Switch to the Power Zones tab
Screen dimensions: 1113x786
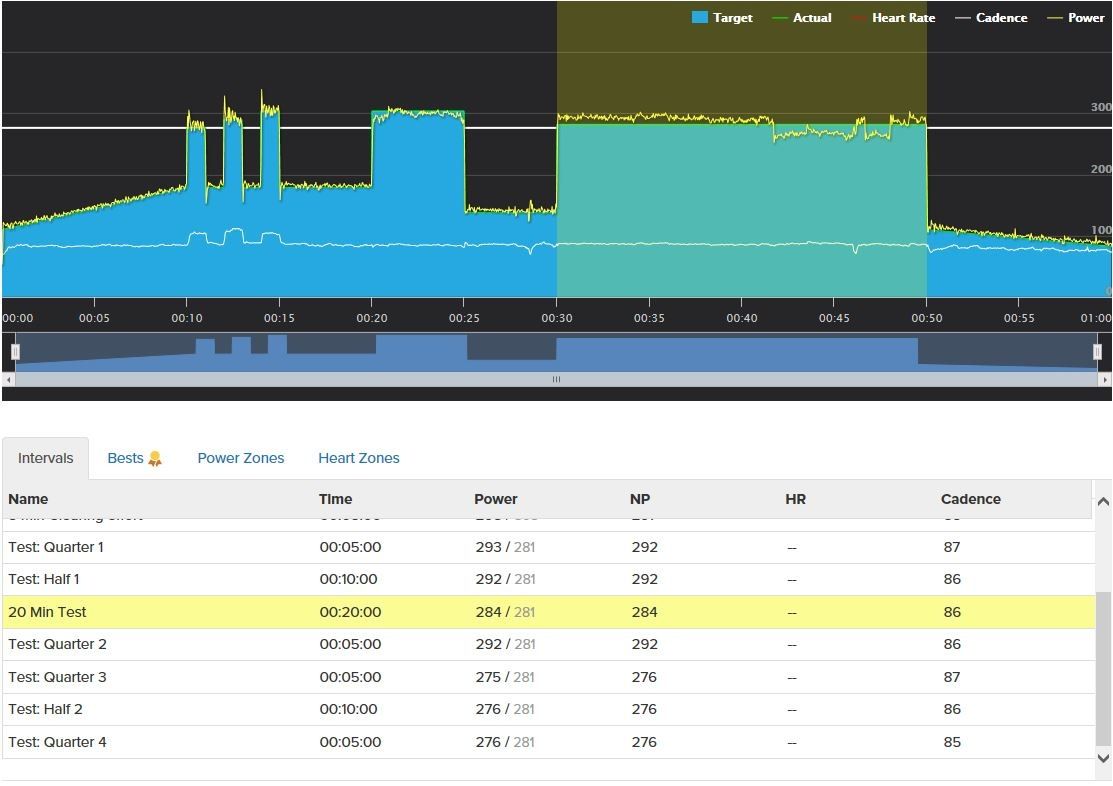pos(241,459)
